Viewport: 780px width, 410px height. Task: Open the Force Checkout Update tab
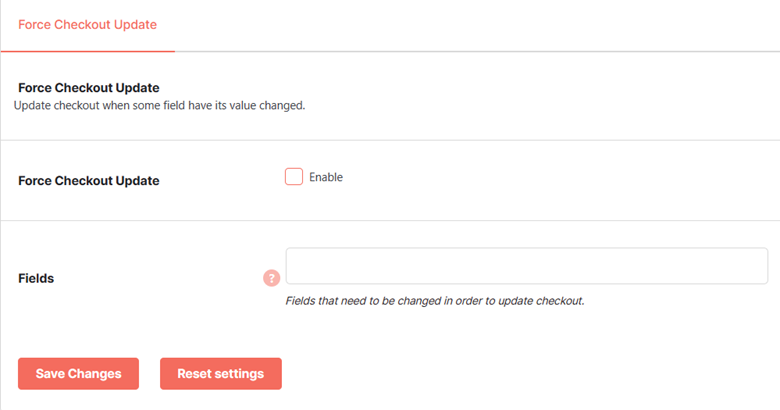click(x=88, y=25)
